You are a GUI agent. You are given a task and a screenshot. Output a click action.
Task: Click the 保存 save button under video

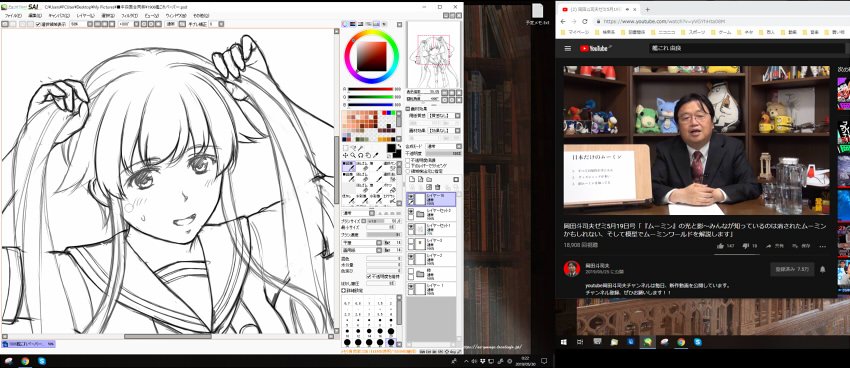tap(801, 246)
